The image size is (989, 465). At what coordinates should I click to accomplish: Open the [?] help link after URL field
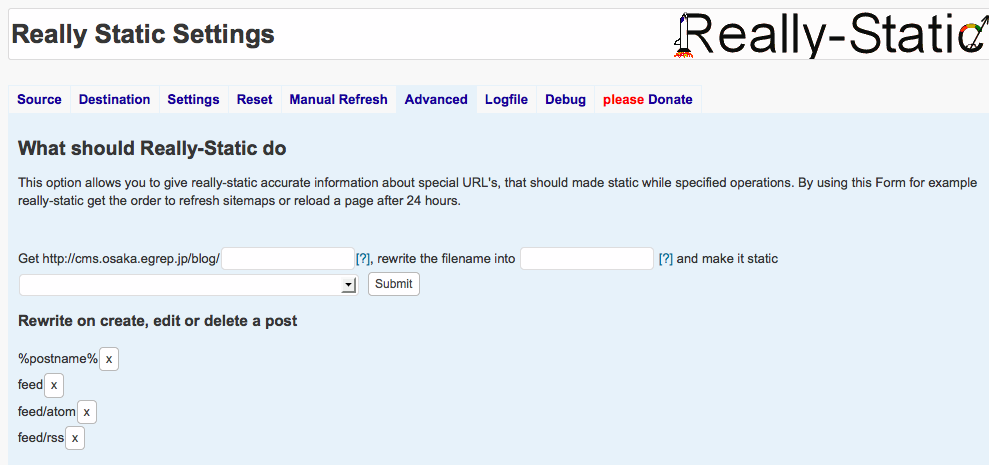[363, 259]
